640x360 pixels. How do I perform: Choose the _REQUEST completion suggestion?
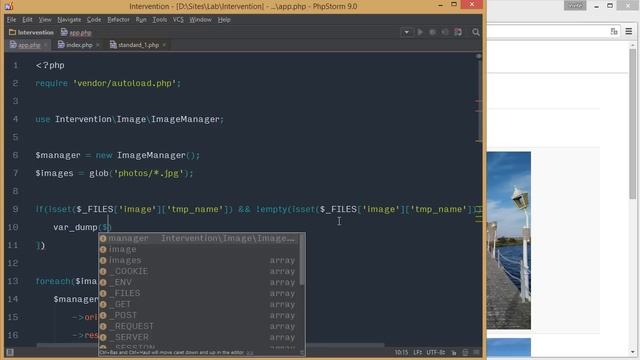coord(199,327)
